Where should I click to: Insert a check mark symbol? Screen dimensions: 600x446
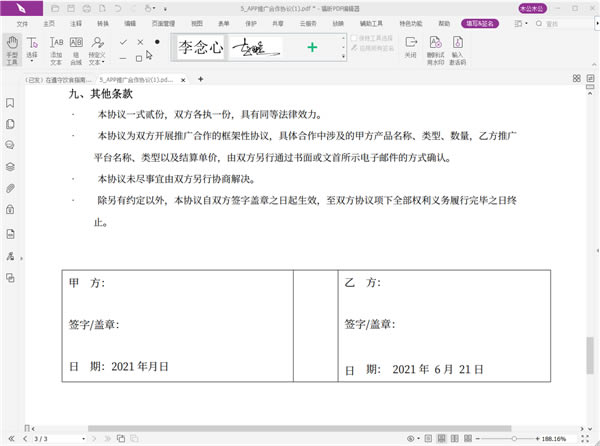[123, 42]
